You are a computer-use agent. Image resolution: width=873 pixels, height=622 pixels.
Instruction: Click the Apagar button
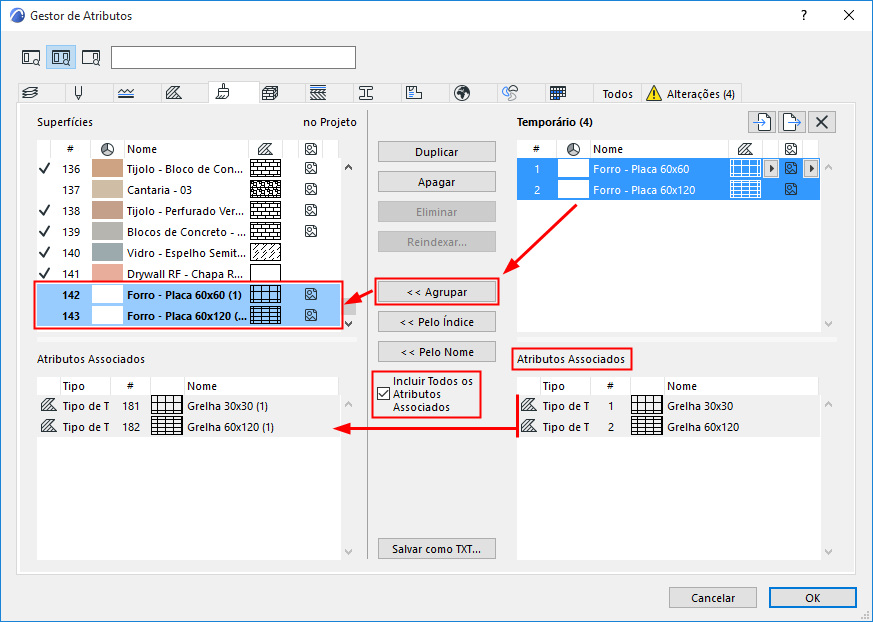pos(436,182)
